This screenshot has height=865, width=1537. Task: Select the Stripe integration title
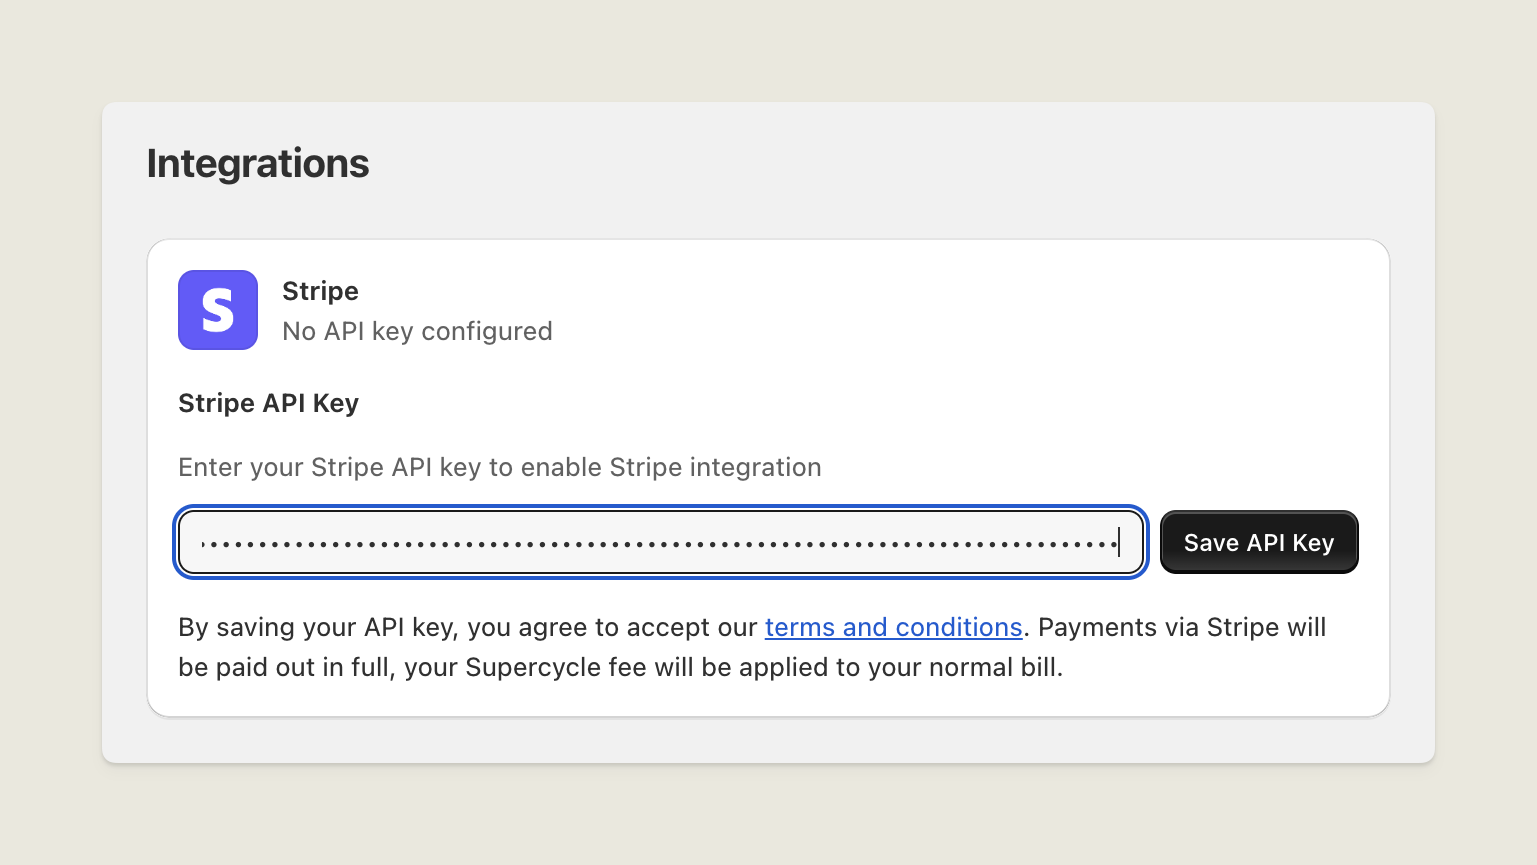[x=320, y=291]
